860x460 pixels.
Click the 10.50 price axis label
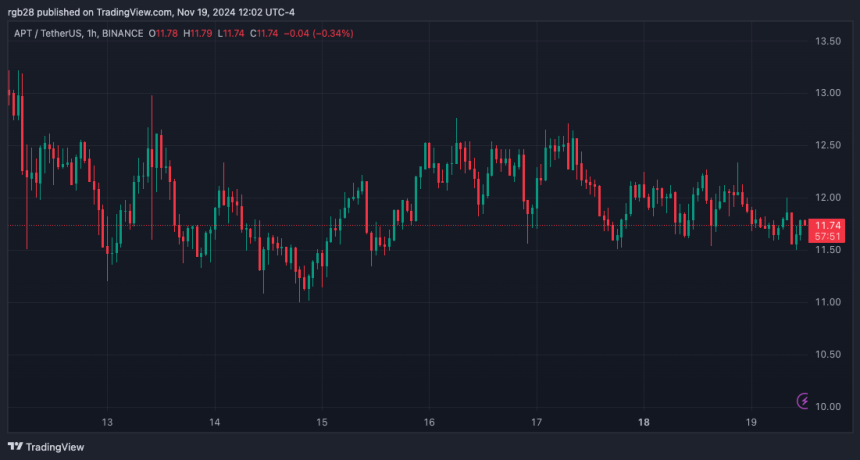[829, 355]
